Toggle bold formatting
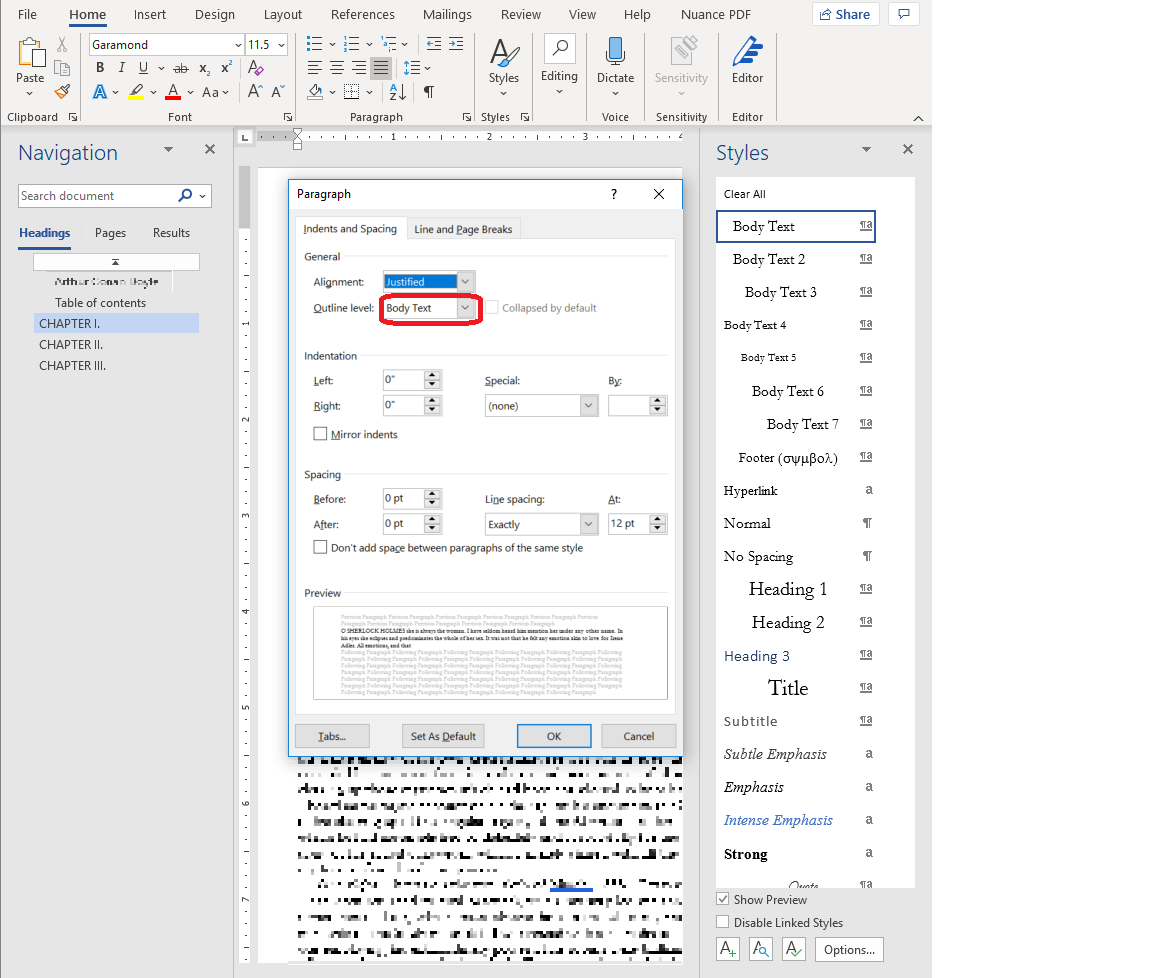Image resolution: width=1176 pixels, height=978 pixels. pyautogui.click(x=99, y=68)
